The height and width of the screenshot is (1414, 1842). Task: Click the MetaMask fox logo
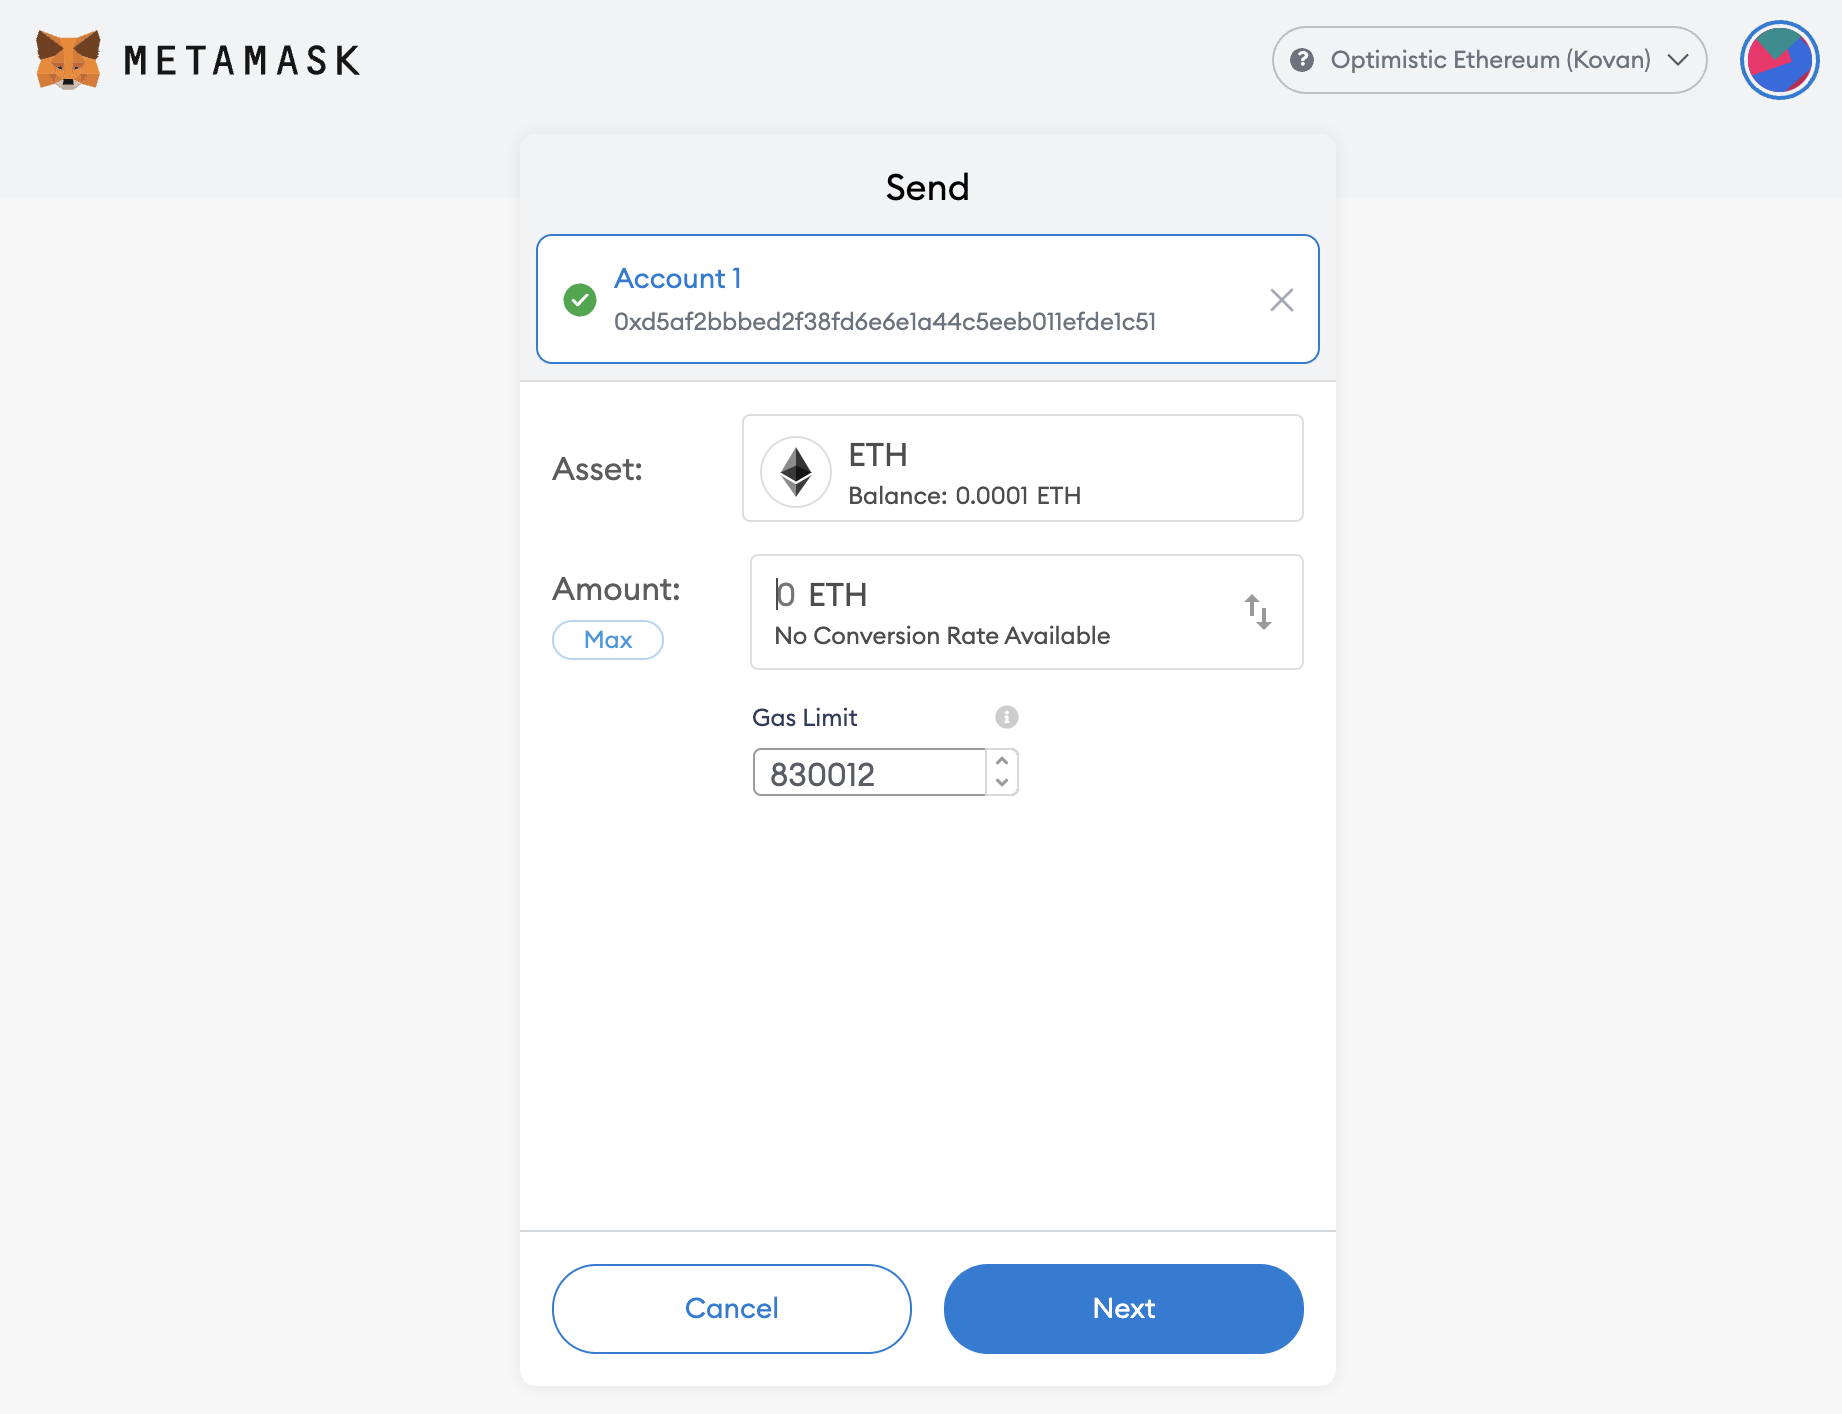(66, 60)
